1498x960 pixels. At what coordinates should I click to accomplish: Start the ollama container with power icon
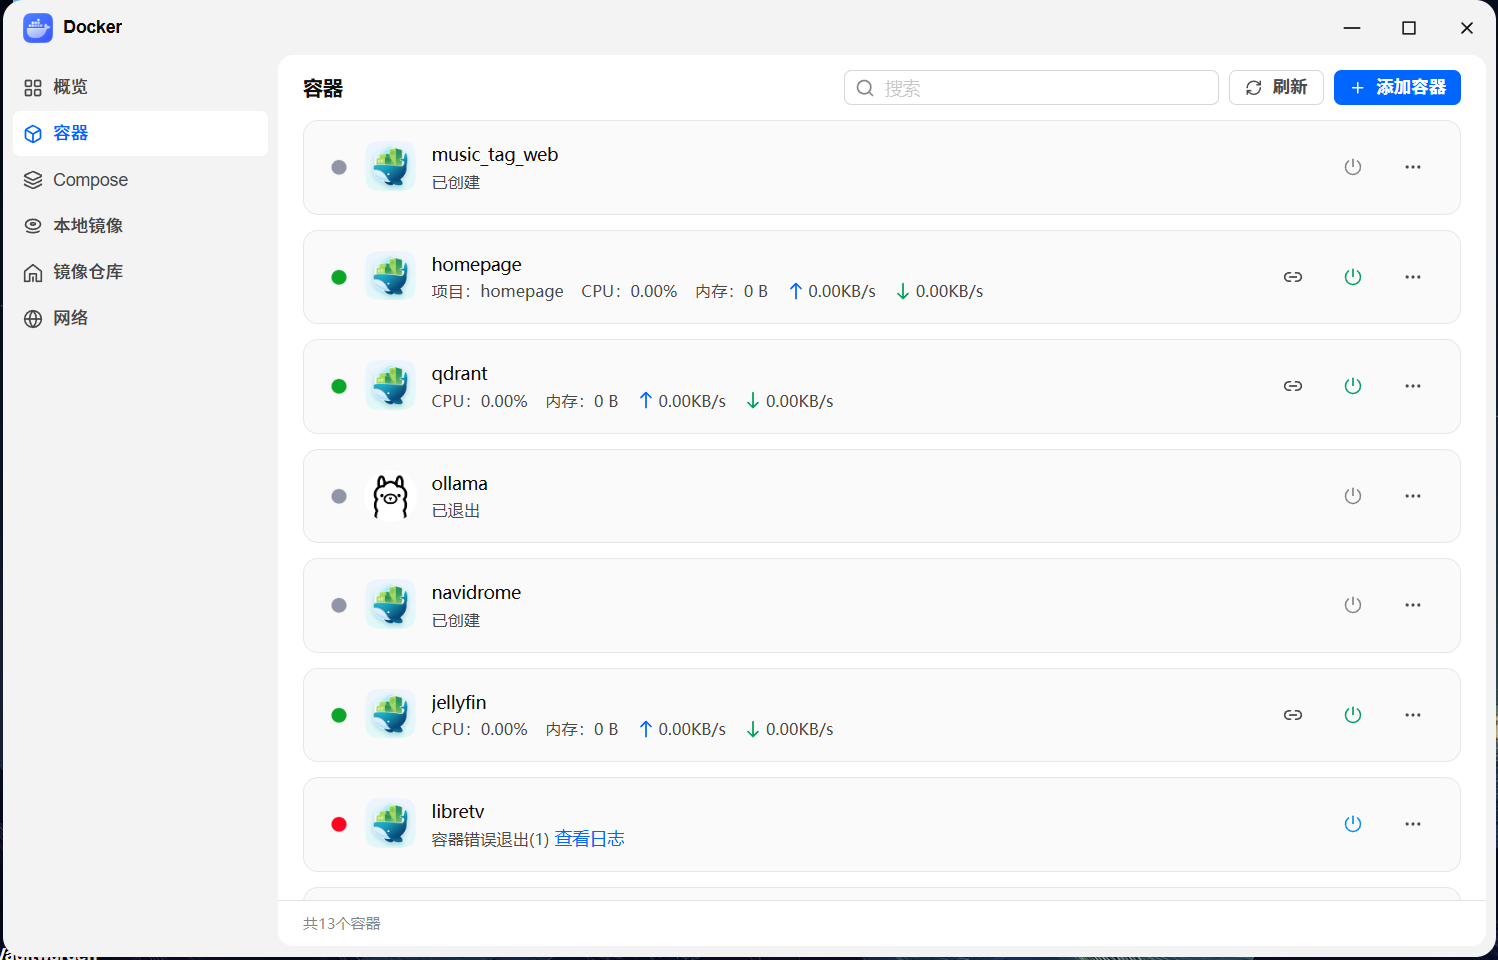(1353, 496)
